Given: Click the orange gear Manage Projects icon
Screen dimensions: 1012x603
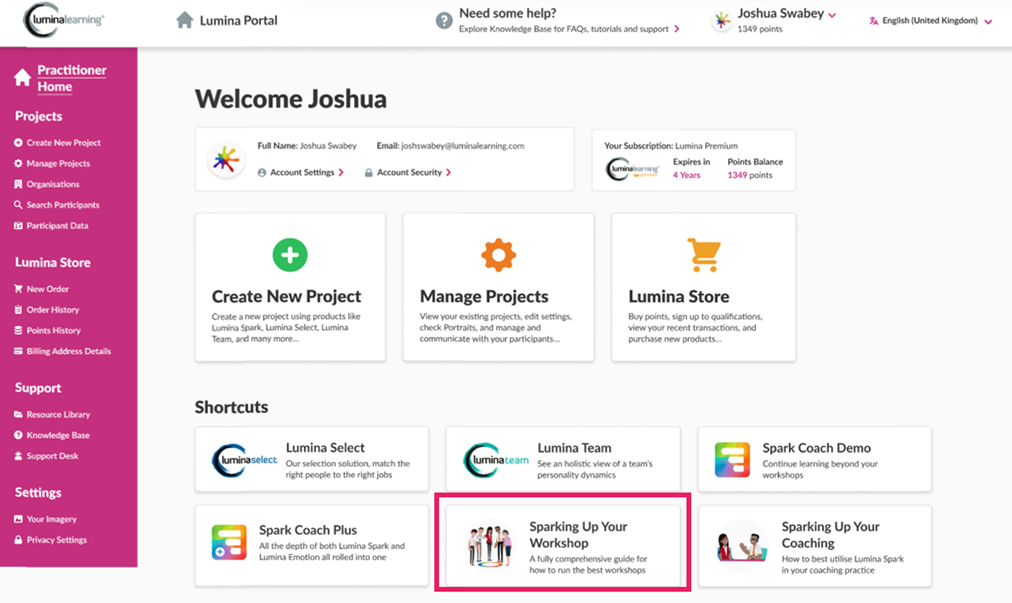Looking at the screenshot, I should [498, 255].
